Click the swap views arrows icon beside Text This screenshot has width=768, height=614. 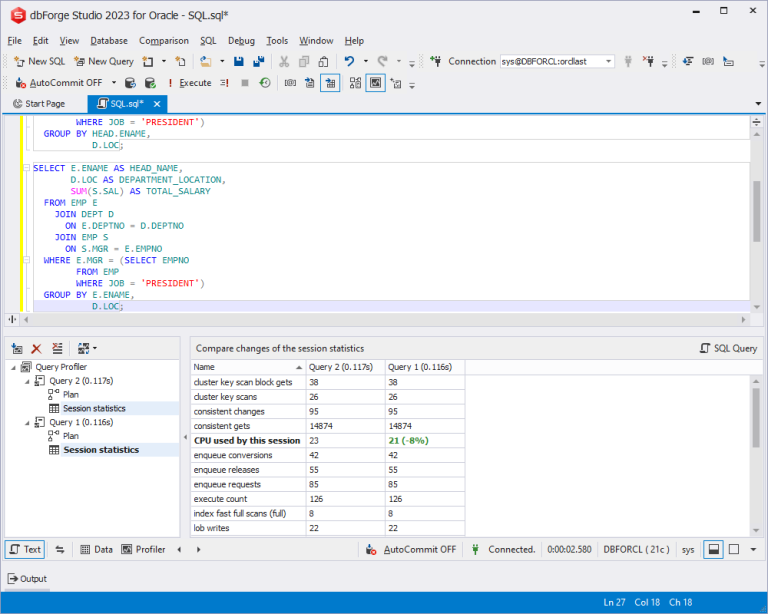(60, 549)
